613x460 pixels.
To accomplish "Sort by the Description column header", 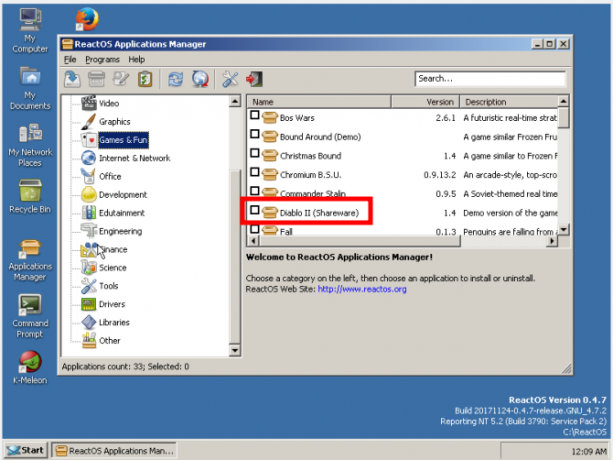I will (509, 102).
